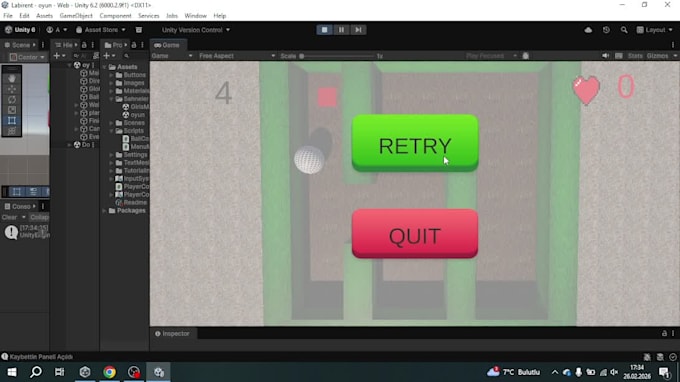Lock the Project panel

pos(134,45)
